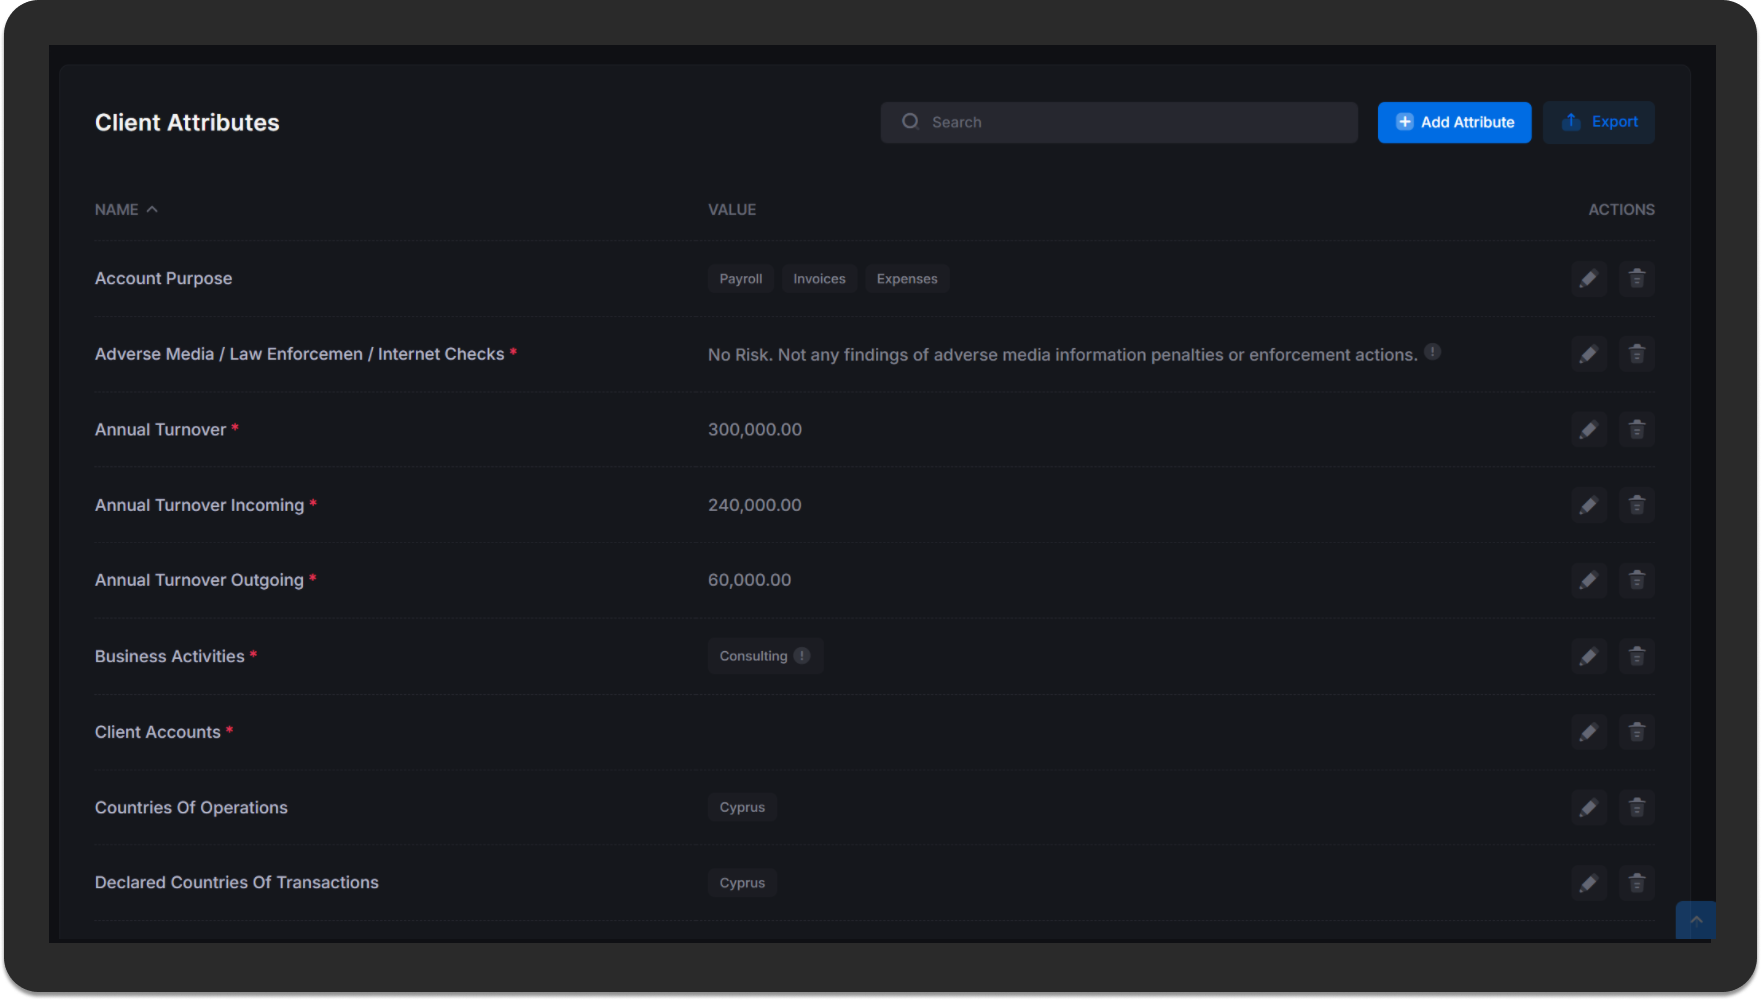Edit the Business Activities attribute
Image resolution: width=1761 pixels, height=1000 pixels.
point(1588,657)
